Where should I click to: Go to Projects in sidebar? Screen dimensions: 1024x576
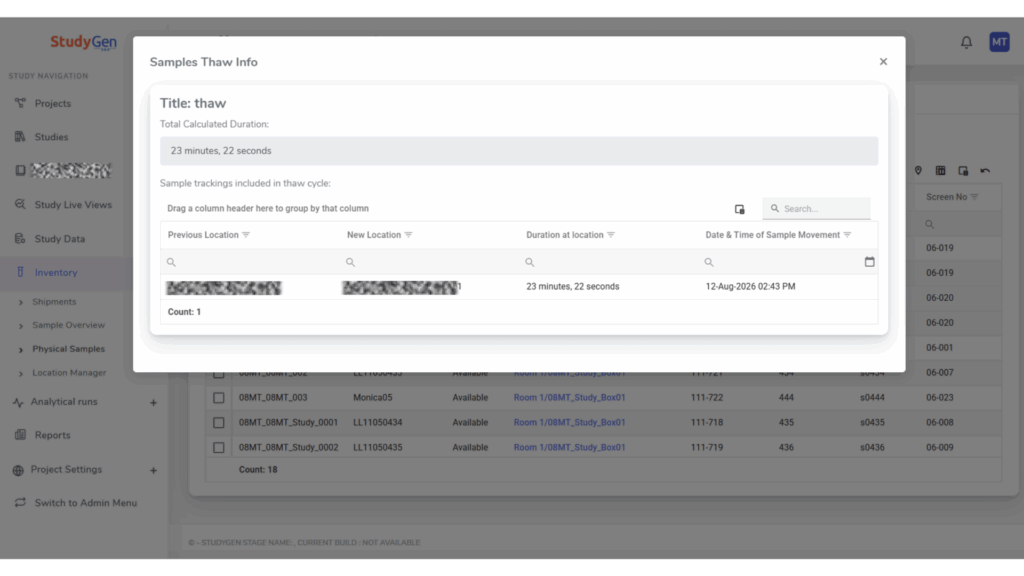pyautogui.click(x=52, y=103)
